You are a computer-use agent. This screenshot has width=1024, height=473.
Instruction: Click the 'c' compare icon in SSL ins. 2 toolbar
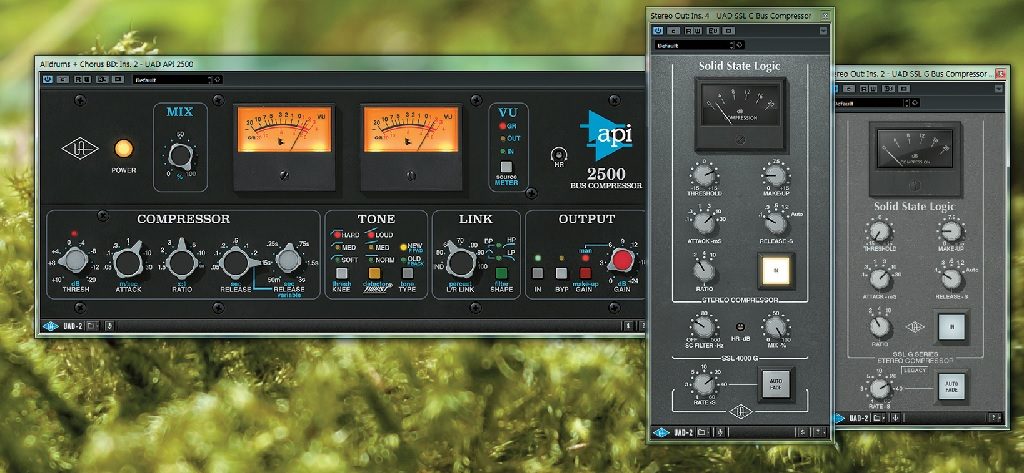click(849, 89)
